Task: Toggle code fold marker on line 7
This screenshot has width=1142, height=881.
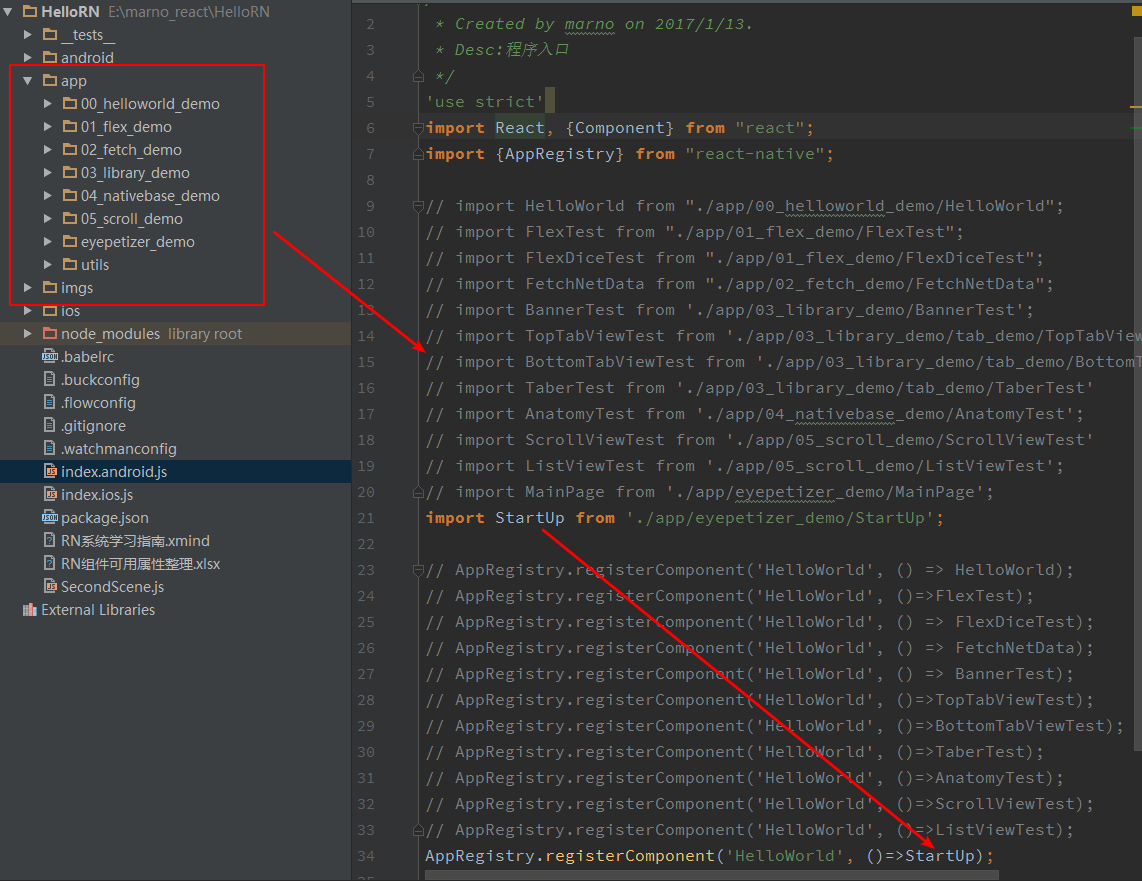Action: (x=418, y=154)
